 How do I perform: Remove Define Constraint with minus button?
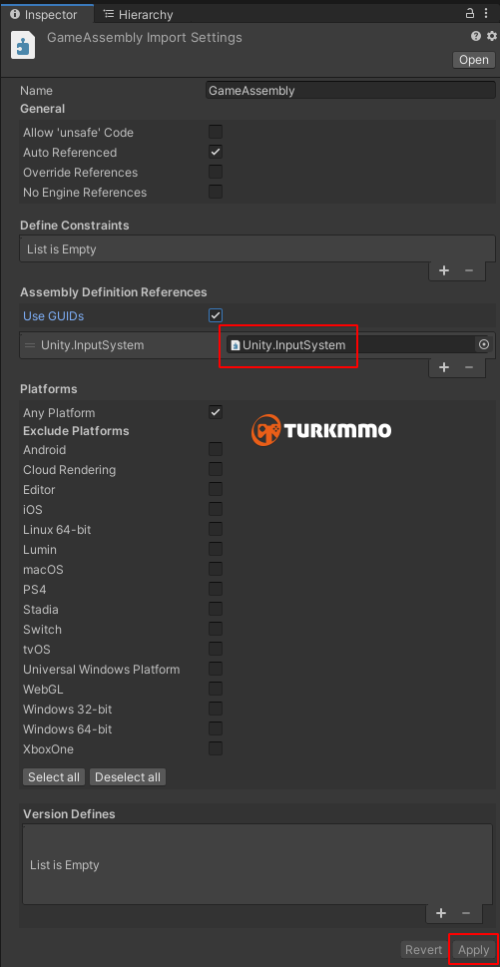point(469,270)
